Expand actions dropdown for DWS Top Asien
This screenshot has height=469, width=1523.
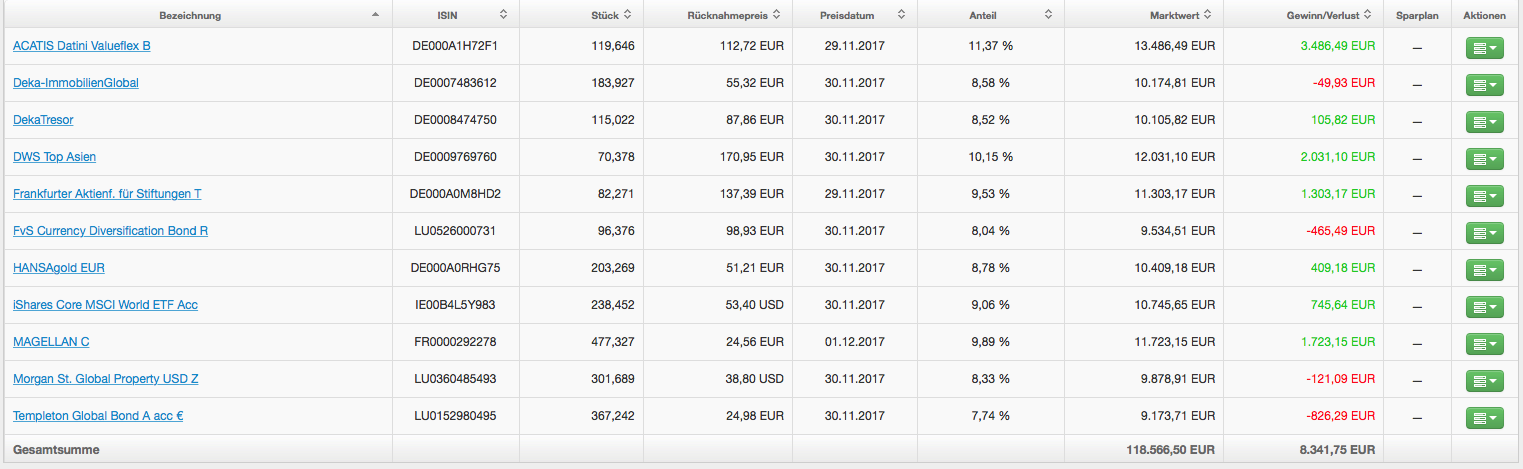point(1484,158)
